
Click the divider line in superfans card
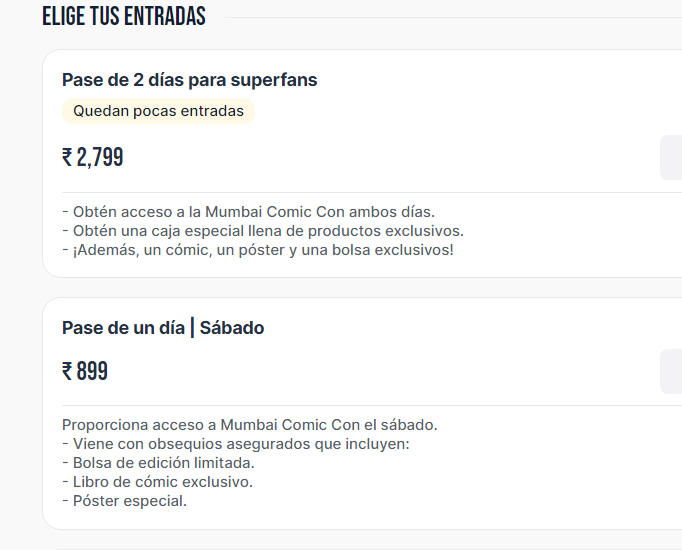360,192
